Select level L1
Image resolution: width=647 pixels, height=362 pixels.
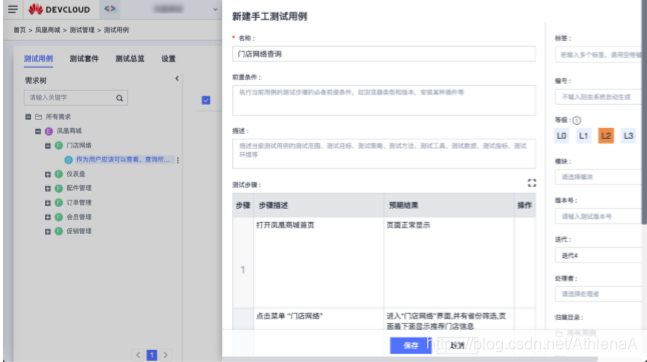click(x=583, y=136)
